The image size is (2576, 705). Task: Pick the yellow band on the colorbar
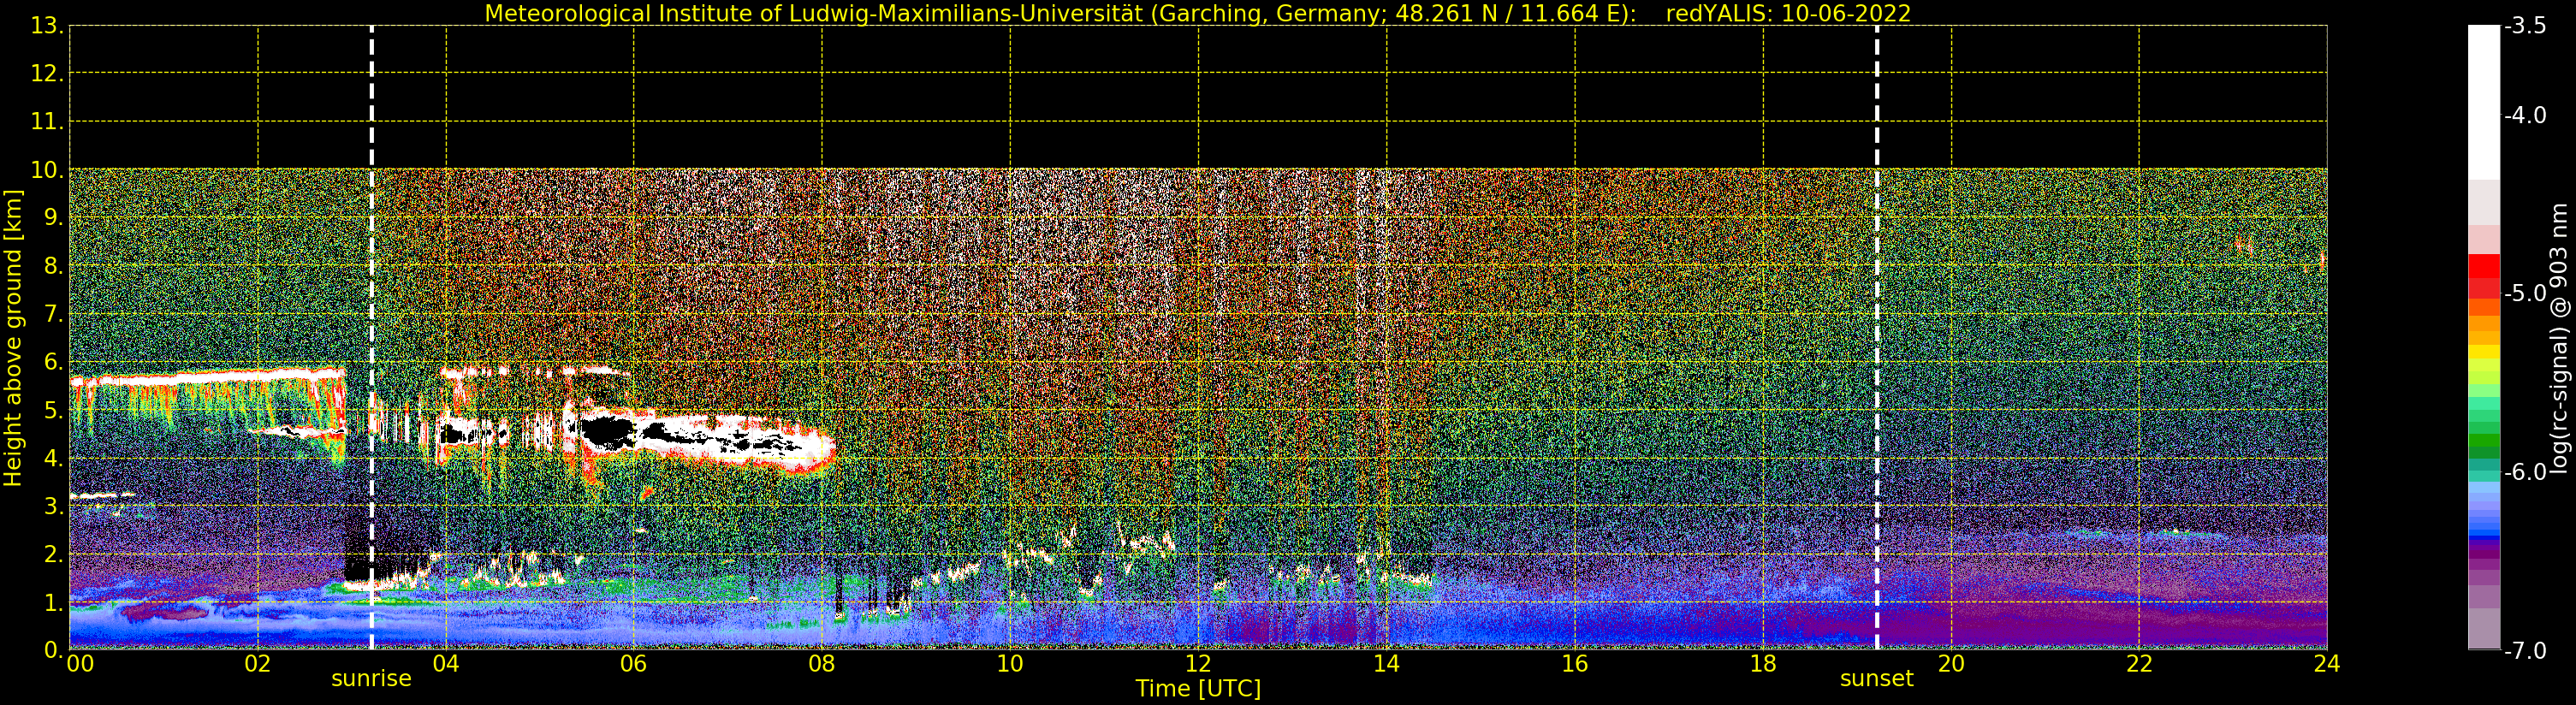(2484, 352)
